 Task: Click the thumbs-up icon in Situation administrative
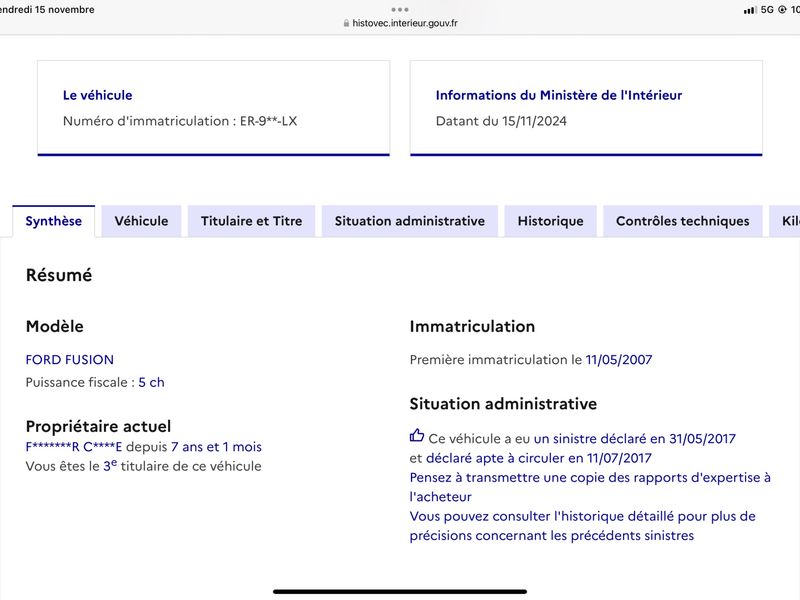(x=417, y=436)
